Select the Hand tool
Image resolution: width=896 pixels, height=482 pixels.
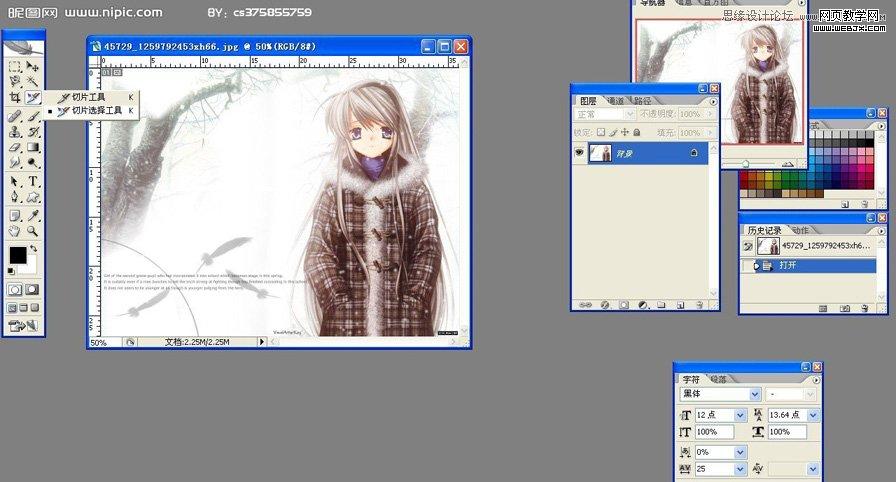15,231
